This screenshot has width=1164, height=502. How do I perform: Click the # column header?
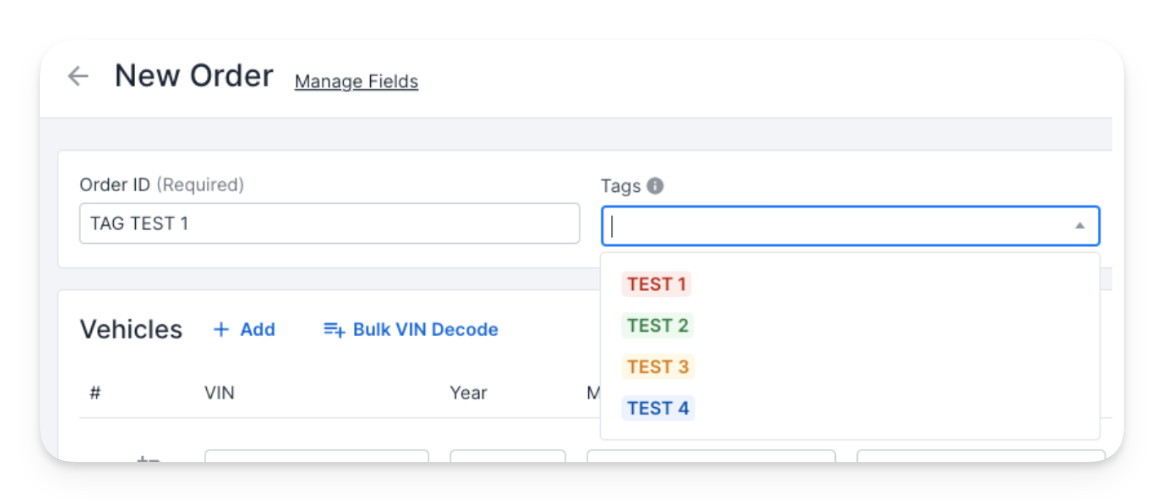95,393
